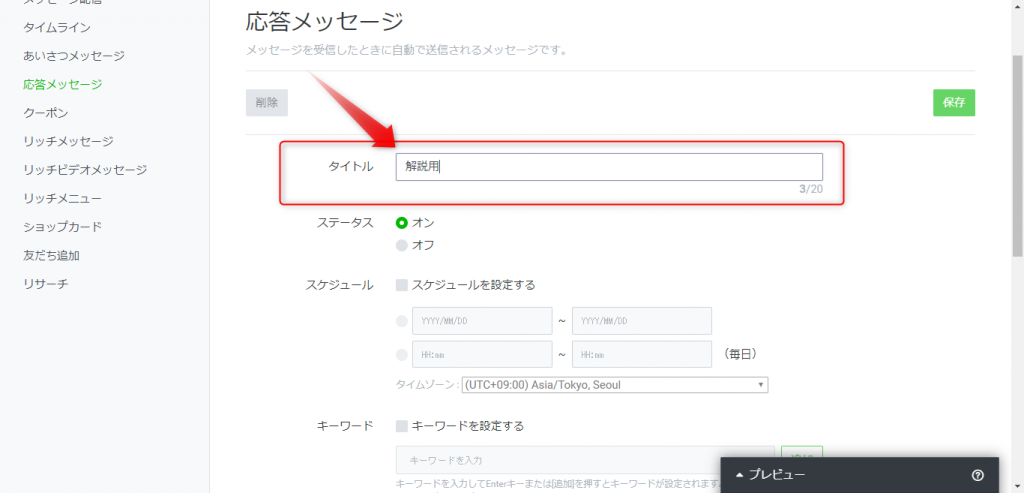This screenshot has width=1024, height=493.
Task: Click the green 保存 button
Action: click(953, 103)
